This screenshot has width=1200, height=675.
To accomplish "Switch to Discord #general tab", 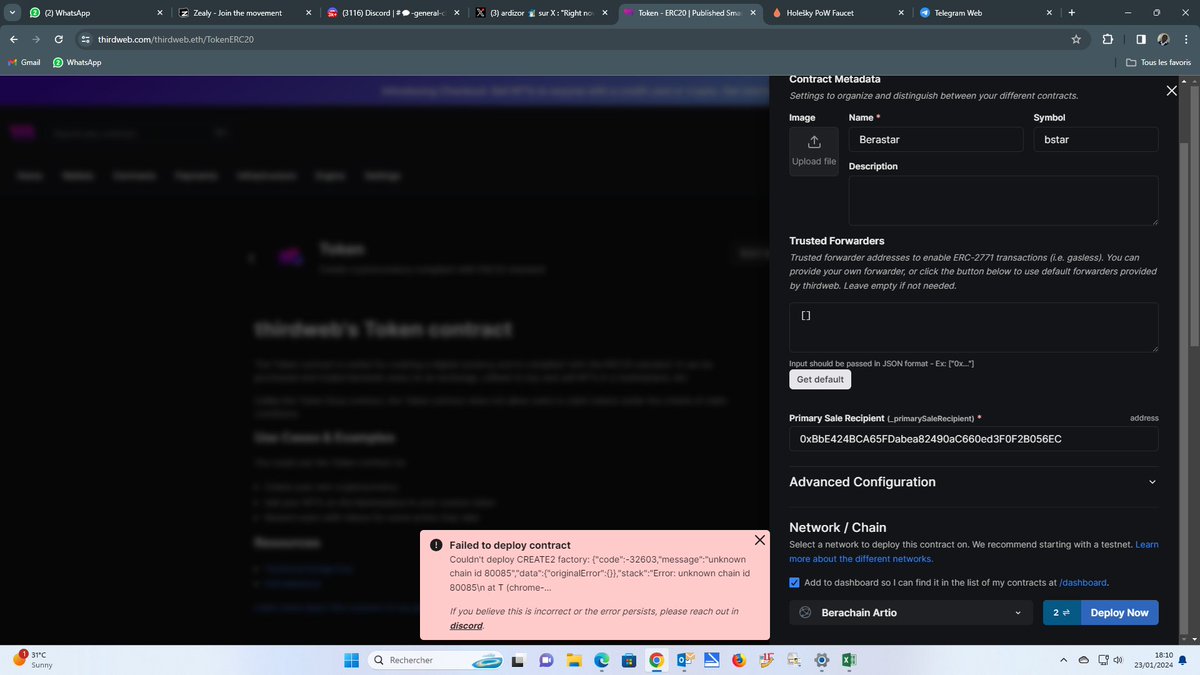I will tap(393, 13).
